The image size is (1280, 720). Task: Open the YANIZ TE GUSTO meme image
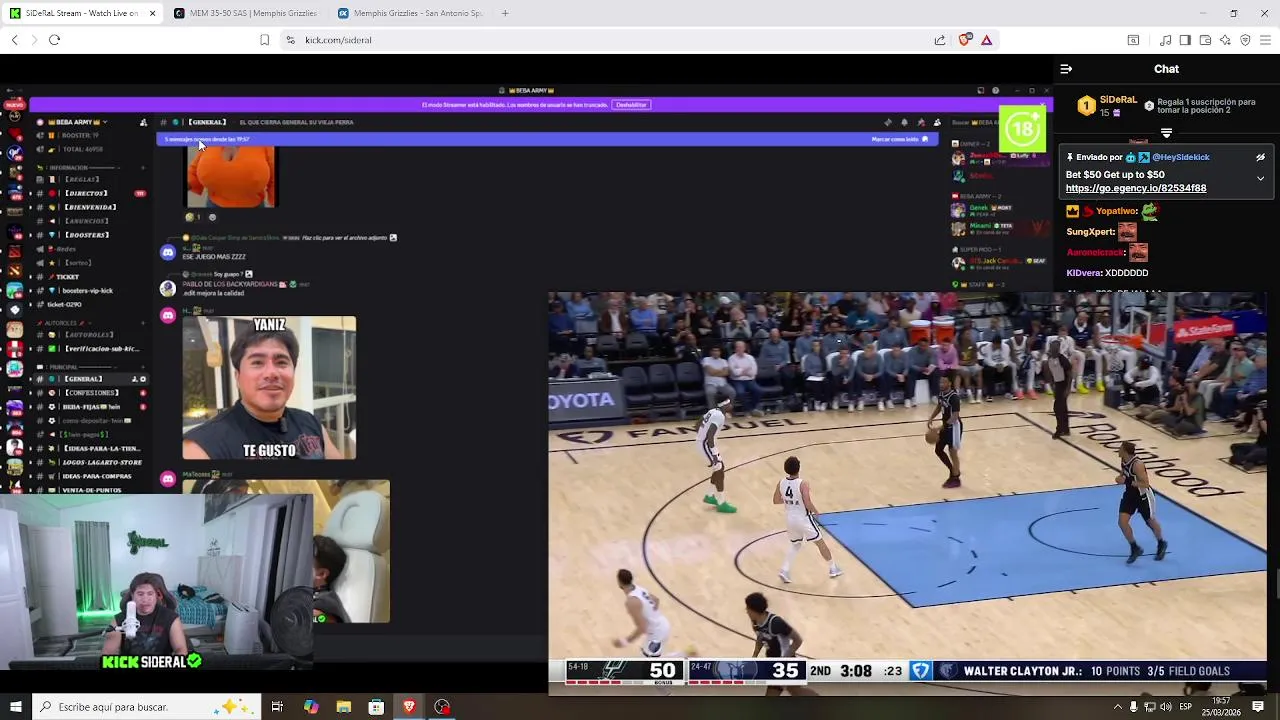pyautogui.click(x=269, y=388)
